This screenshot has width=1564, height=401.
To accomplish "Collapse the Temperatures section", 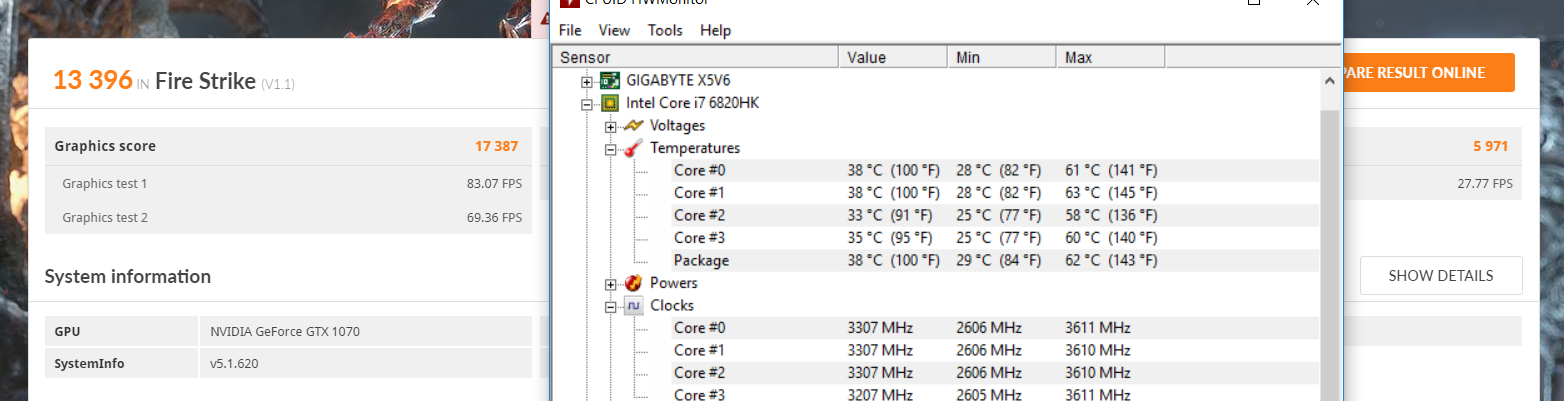I will point(611,149).
